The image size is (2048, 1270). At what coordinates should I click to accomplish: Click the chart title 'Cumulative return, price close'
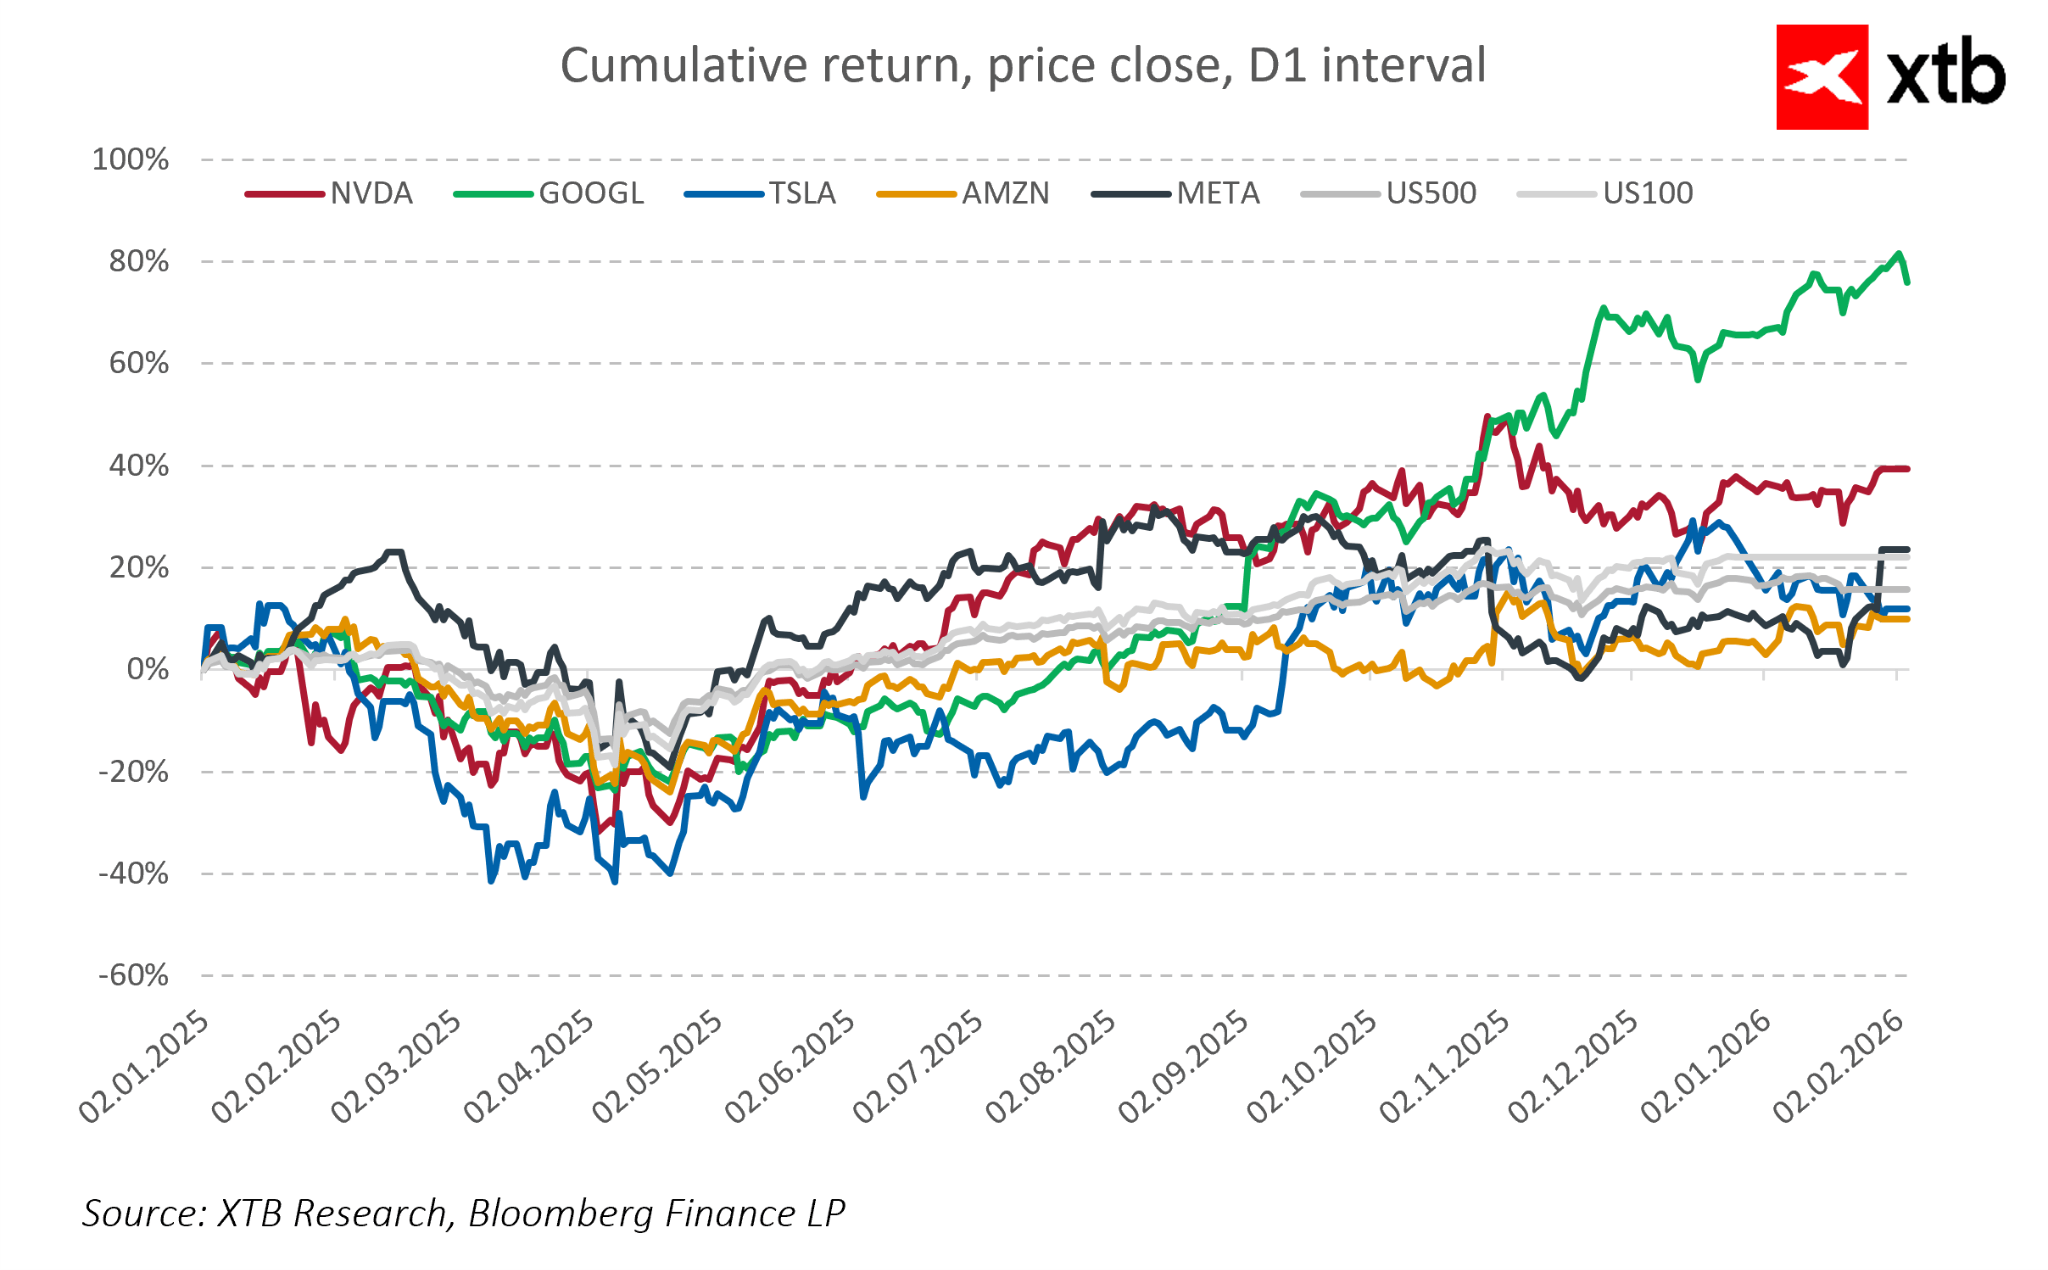point(1022,66)
